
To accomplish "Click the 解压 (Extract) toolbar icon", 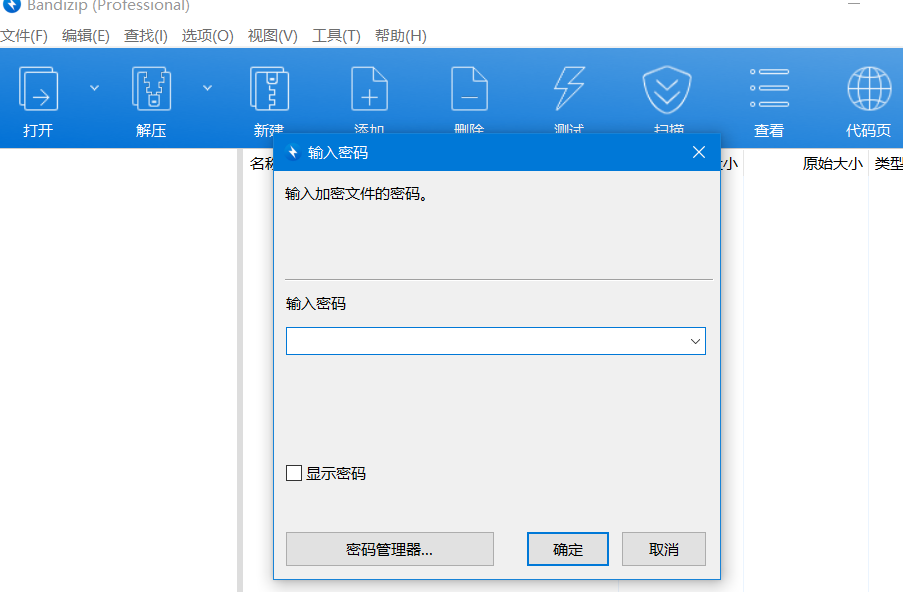I will tap(150, 88).
